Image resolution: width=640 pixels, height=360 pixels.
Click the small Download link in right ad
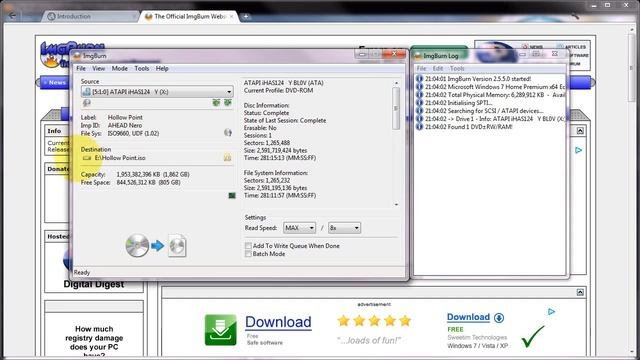(x=468, y=317)
